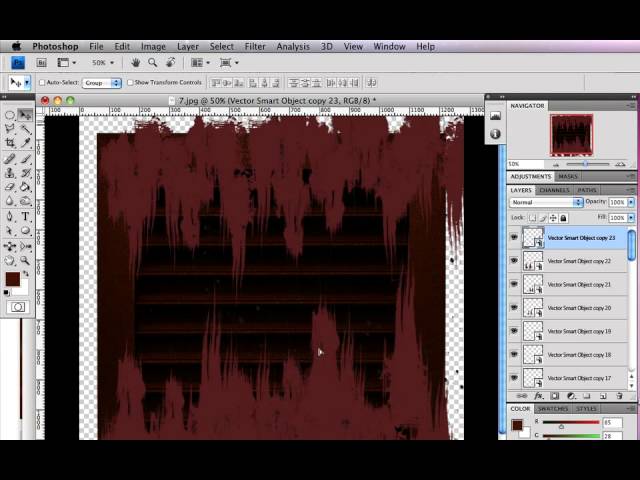640x480 pixels.
Task: Enable the Auto-Select checkbox
Action: pyautogui.click(x=43, y=83)
